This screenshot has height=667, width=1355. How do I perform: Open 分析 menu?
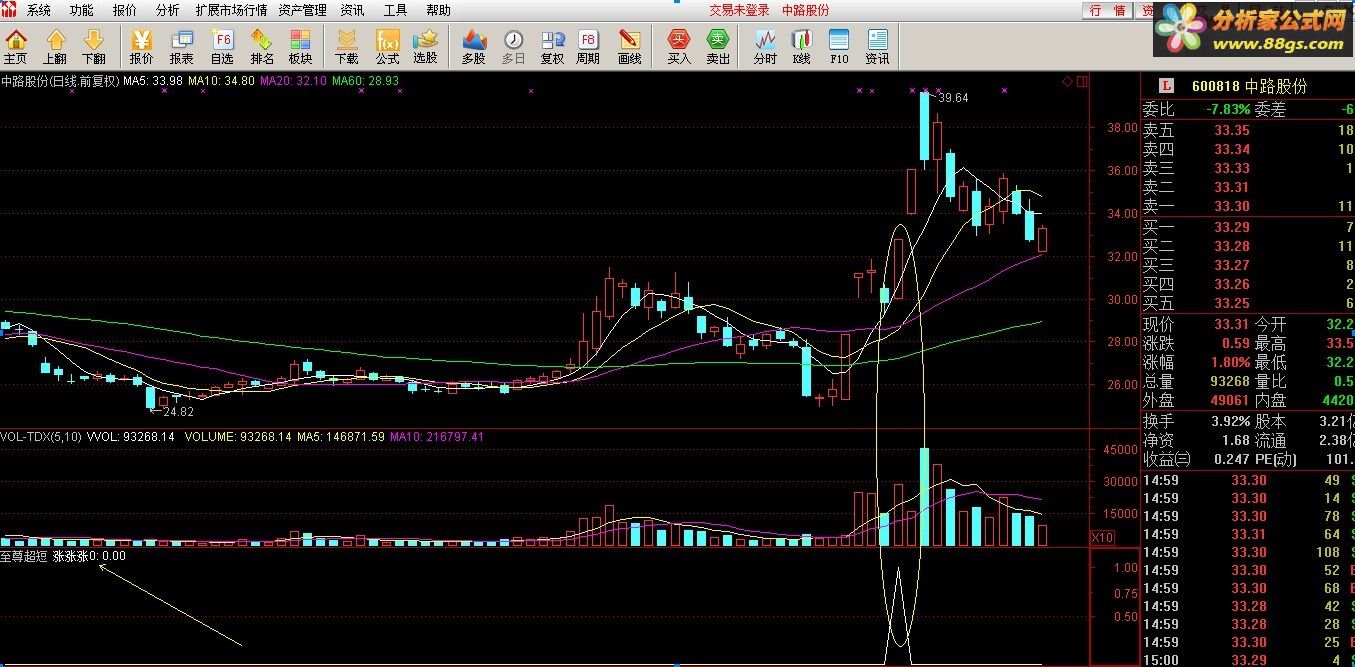point(168,10)
